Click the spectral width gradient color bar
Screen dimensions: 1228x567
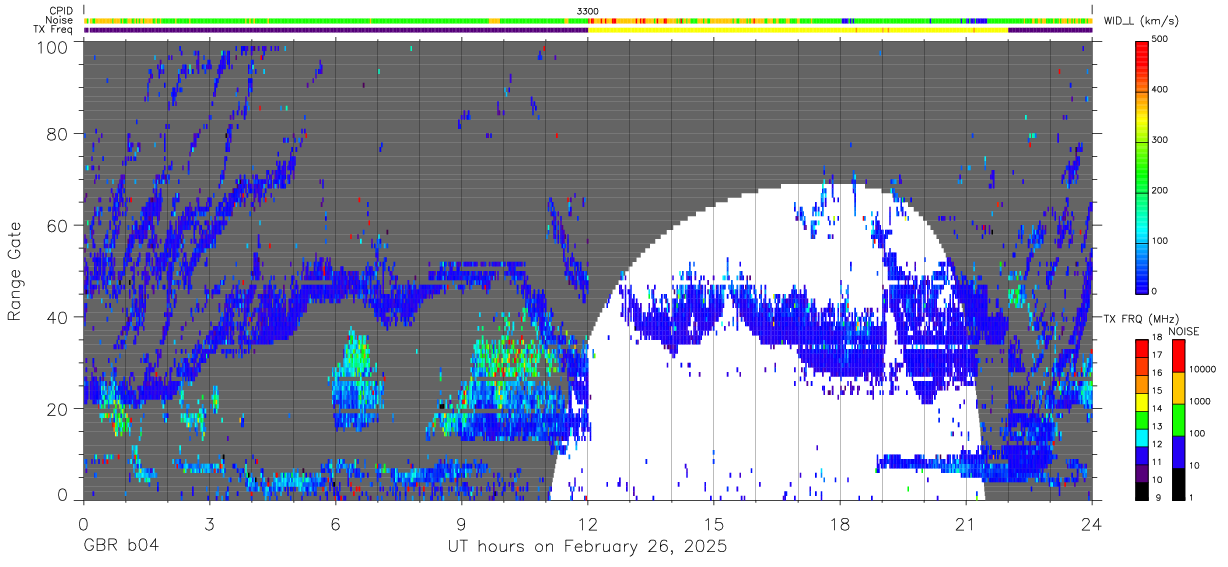tap(1141, 166)
